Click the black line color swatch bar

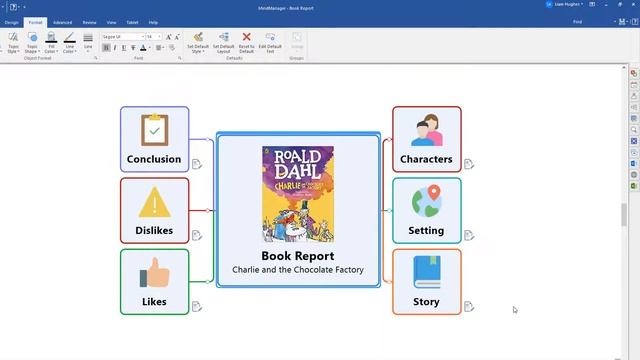click(x=70, y=42)
